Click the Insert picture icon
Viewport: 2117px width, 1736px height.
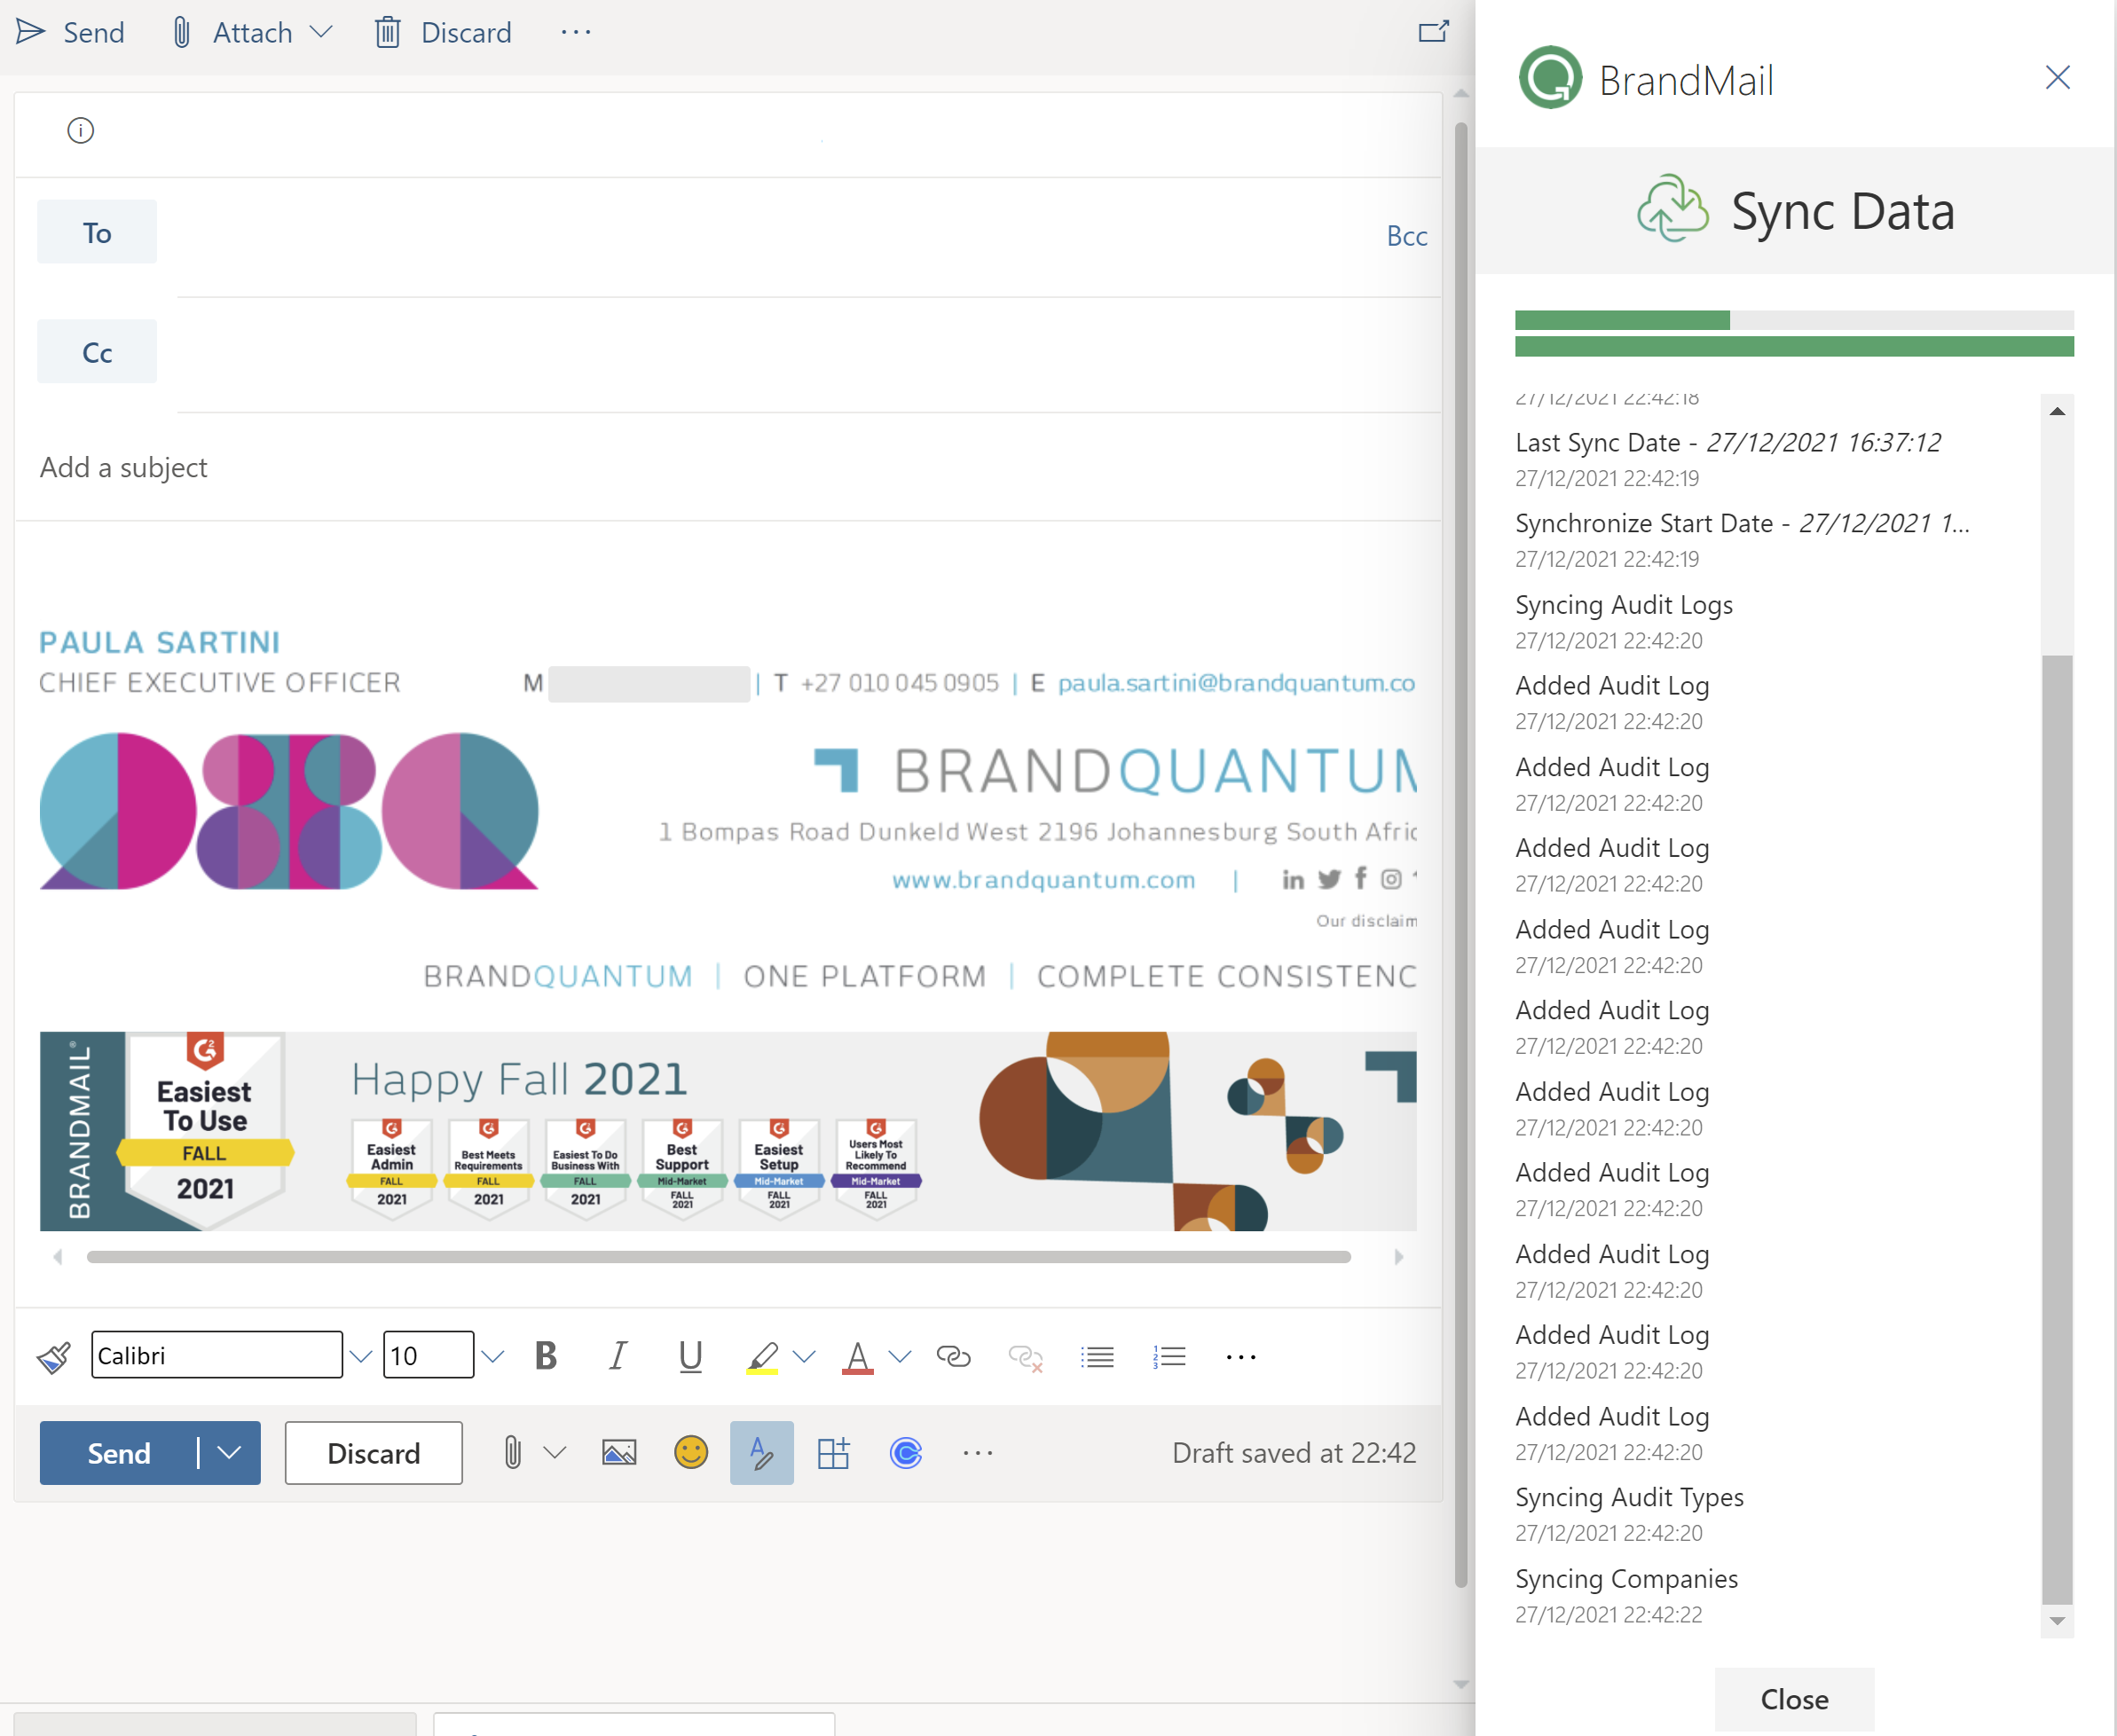[x=619, y=1453]
